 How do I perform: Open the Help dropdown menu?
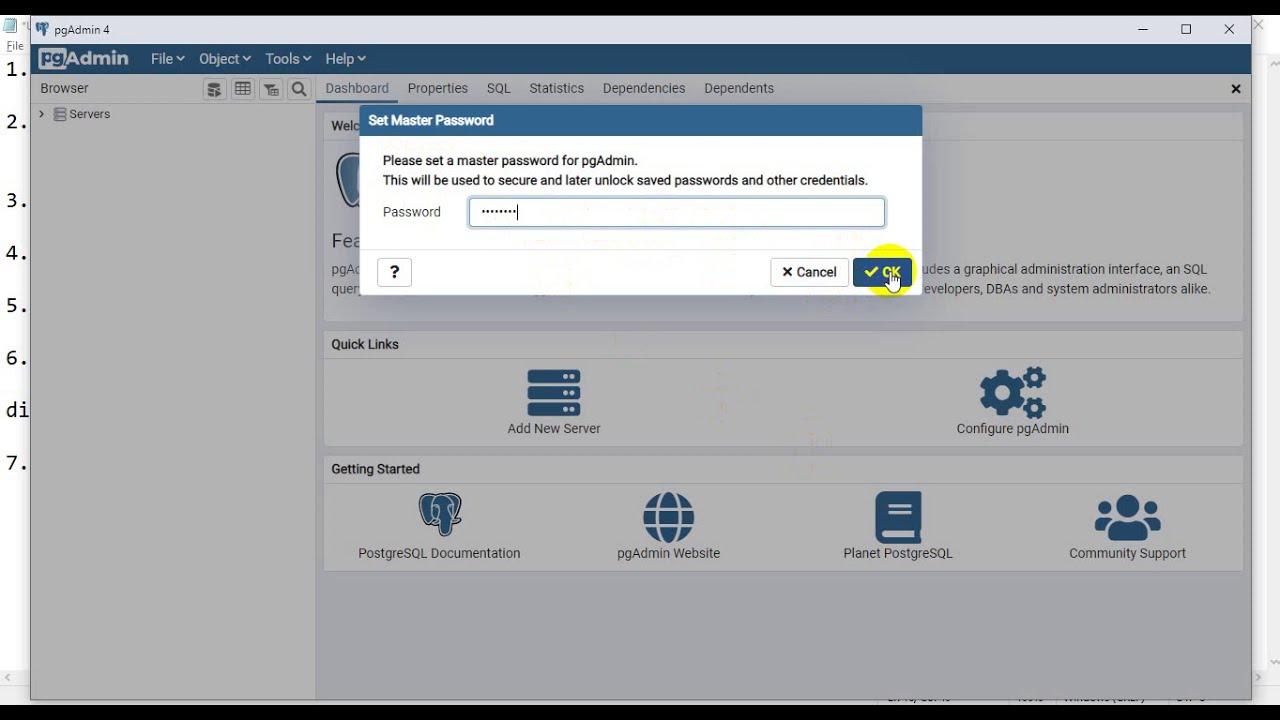click(x=345, y=59)
